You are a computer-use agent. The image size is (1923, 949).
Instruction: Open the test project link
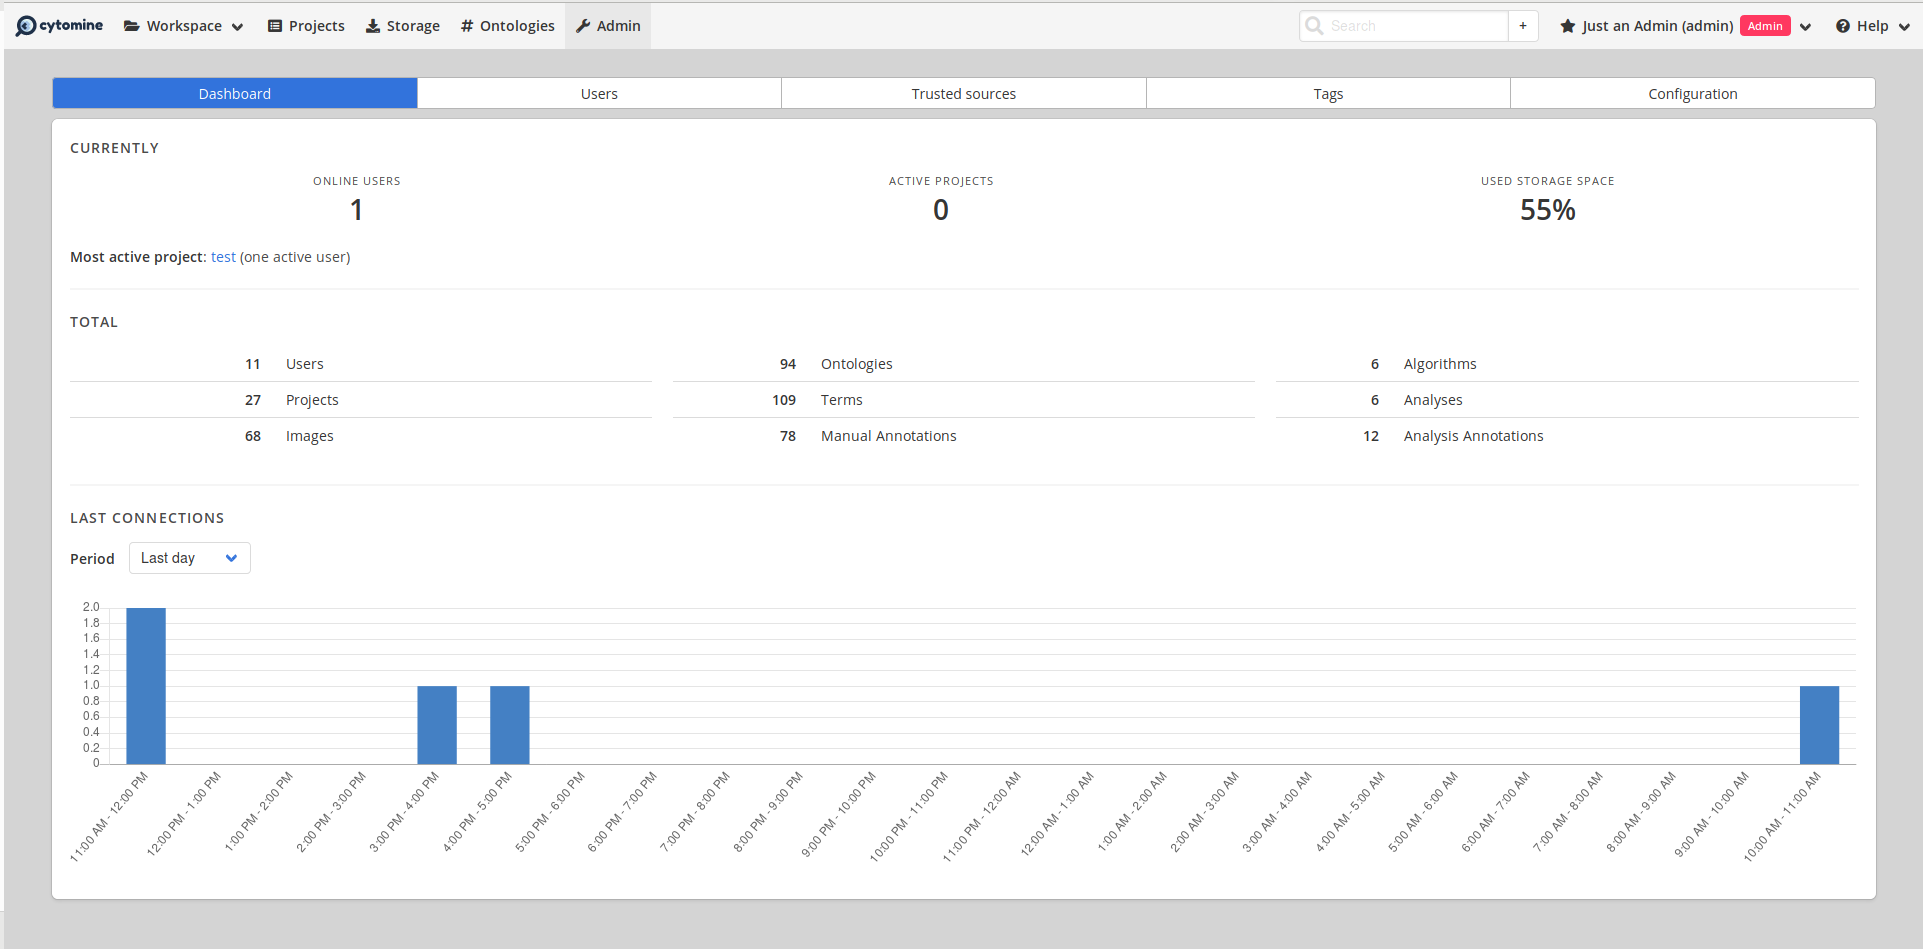(x=223, y=257)
